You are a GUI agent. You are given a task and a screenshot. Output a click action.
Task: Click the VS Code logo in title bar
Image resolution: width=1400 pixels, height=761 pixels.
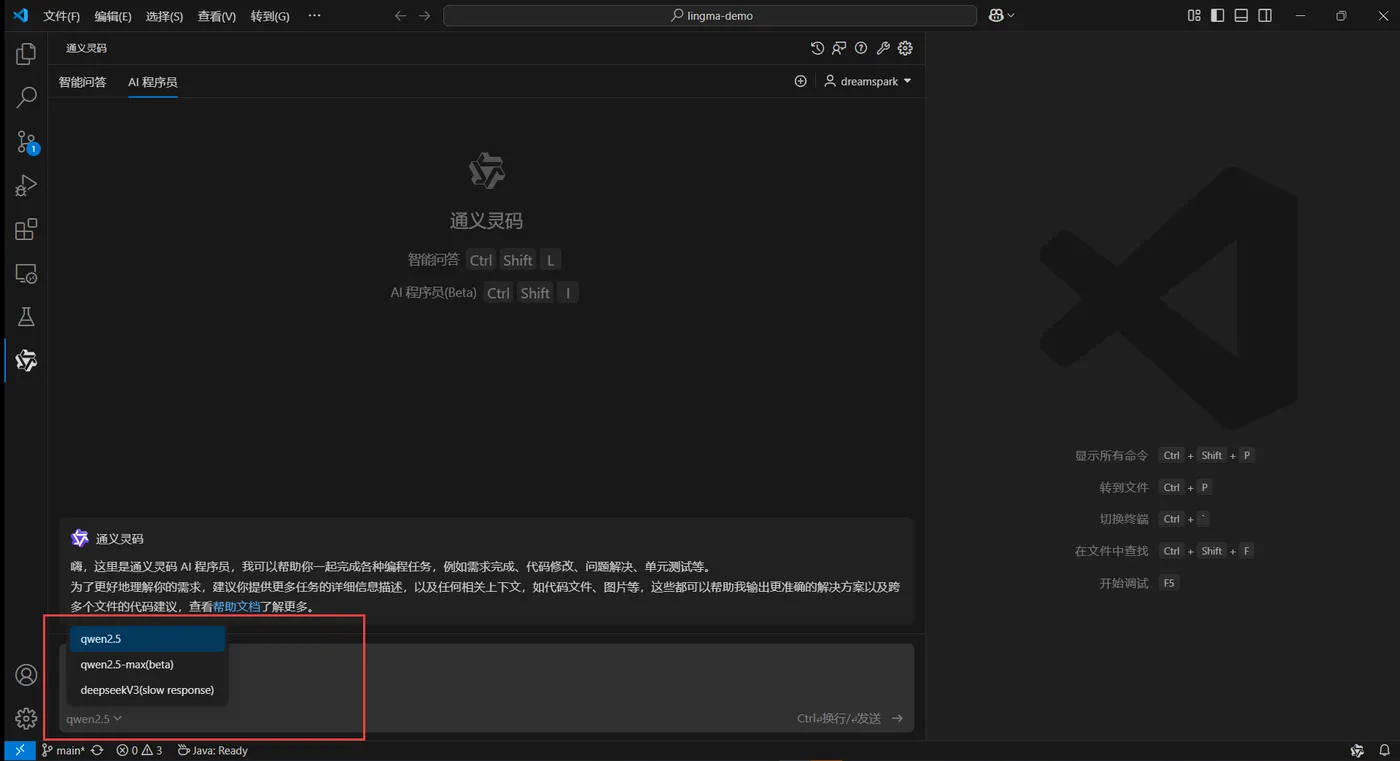20,15
